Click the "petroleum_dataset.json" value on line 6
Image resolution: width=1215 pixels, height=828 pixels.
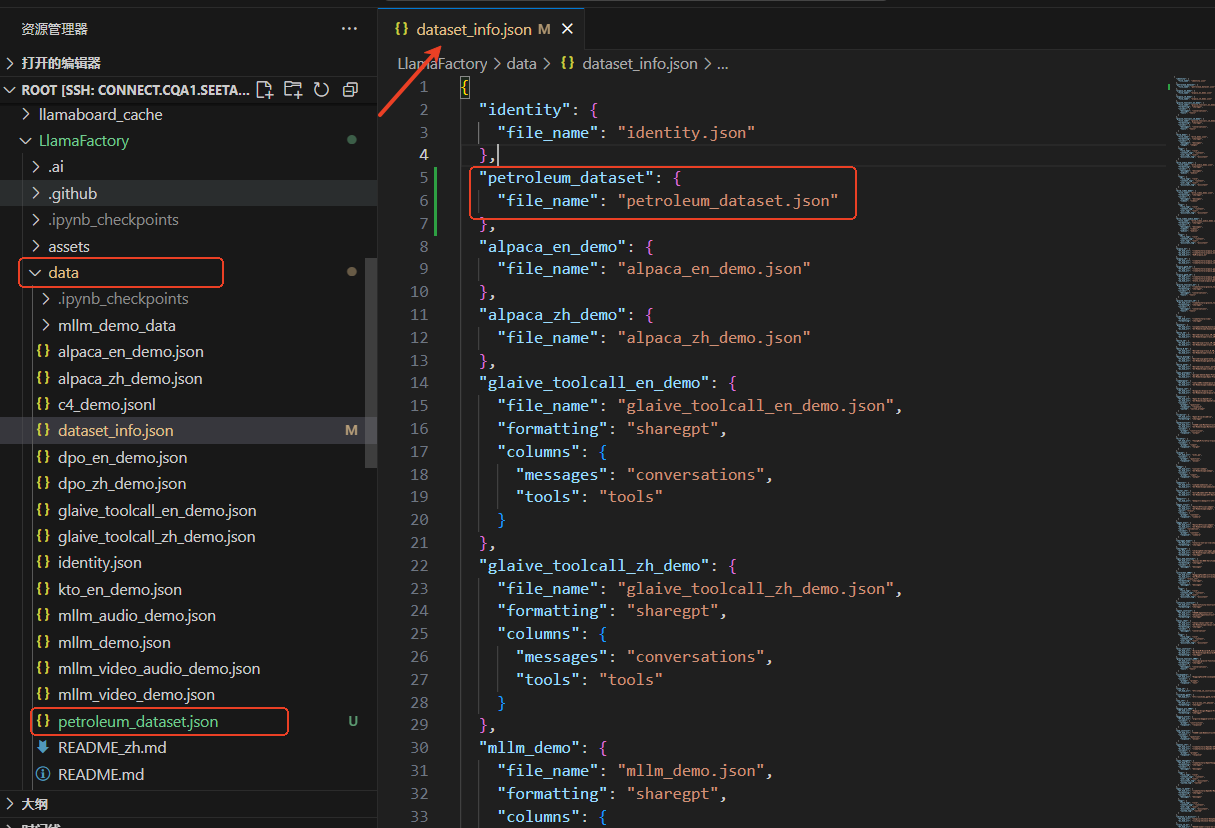[x=728, y=200]
